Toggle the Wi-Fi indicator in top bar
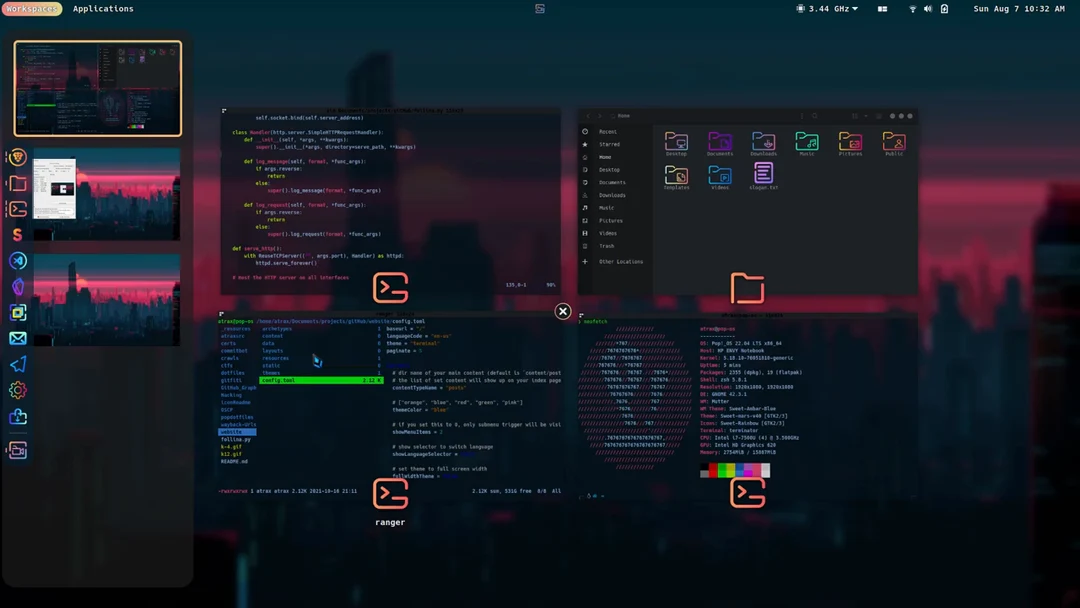Image resolution: width=1080 pixels, height=608 pixels. pos(913,8)
